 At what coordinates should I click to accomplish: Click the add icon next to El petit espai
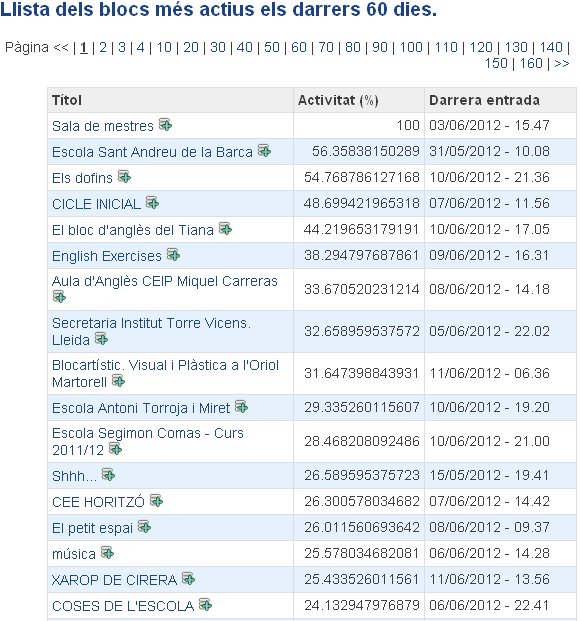tap(145, 527)
